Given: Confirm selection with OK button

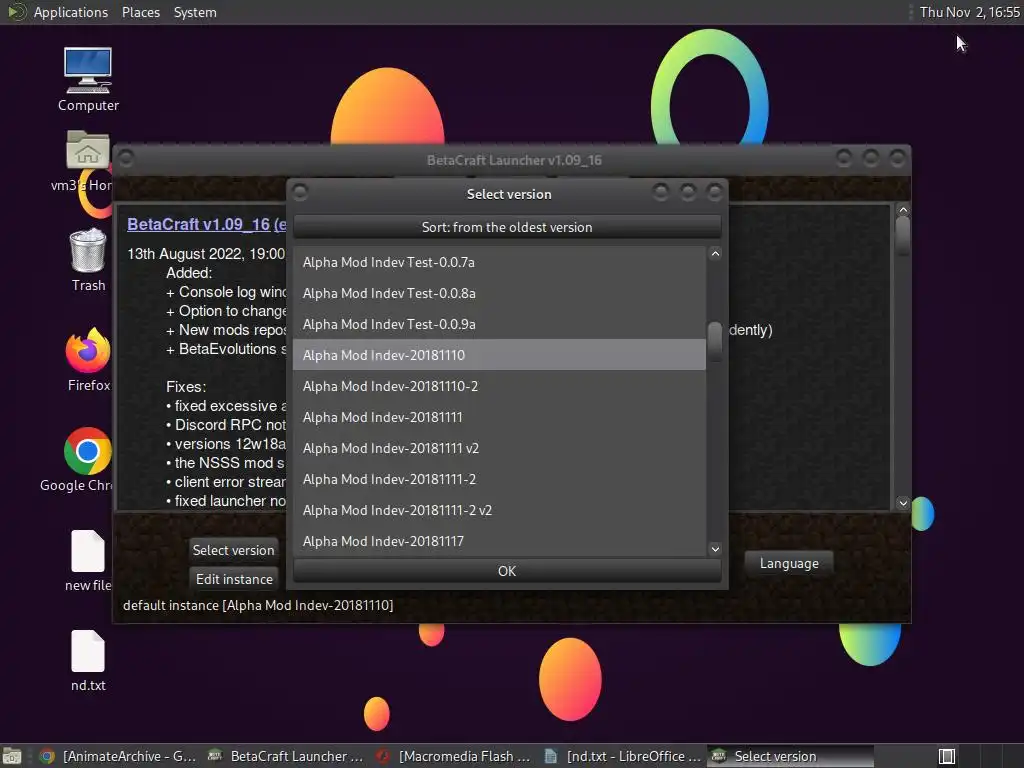Looking at the screenshot, I should (x=507, y=571).
